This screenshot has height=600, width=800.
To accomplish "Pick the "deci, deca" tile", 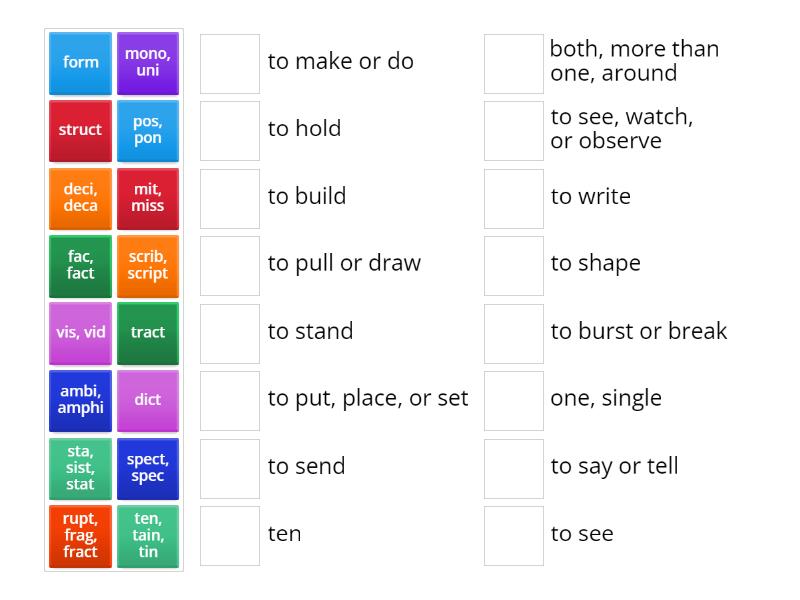I will pos(80,198).
